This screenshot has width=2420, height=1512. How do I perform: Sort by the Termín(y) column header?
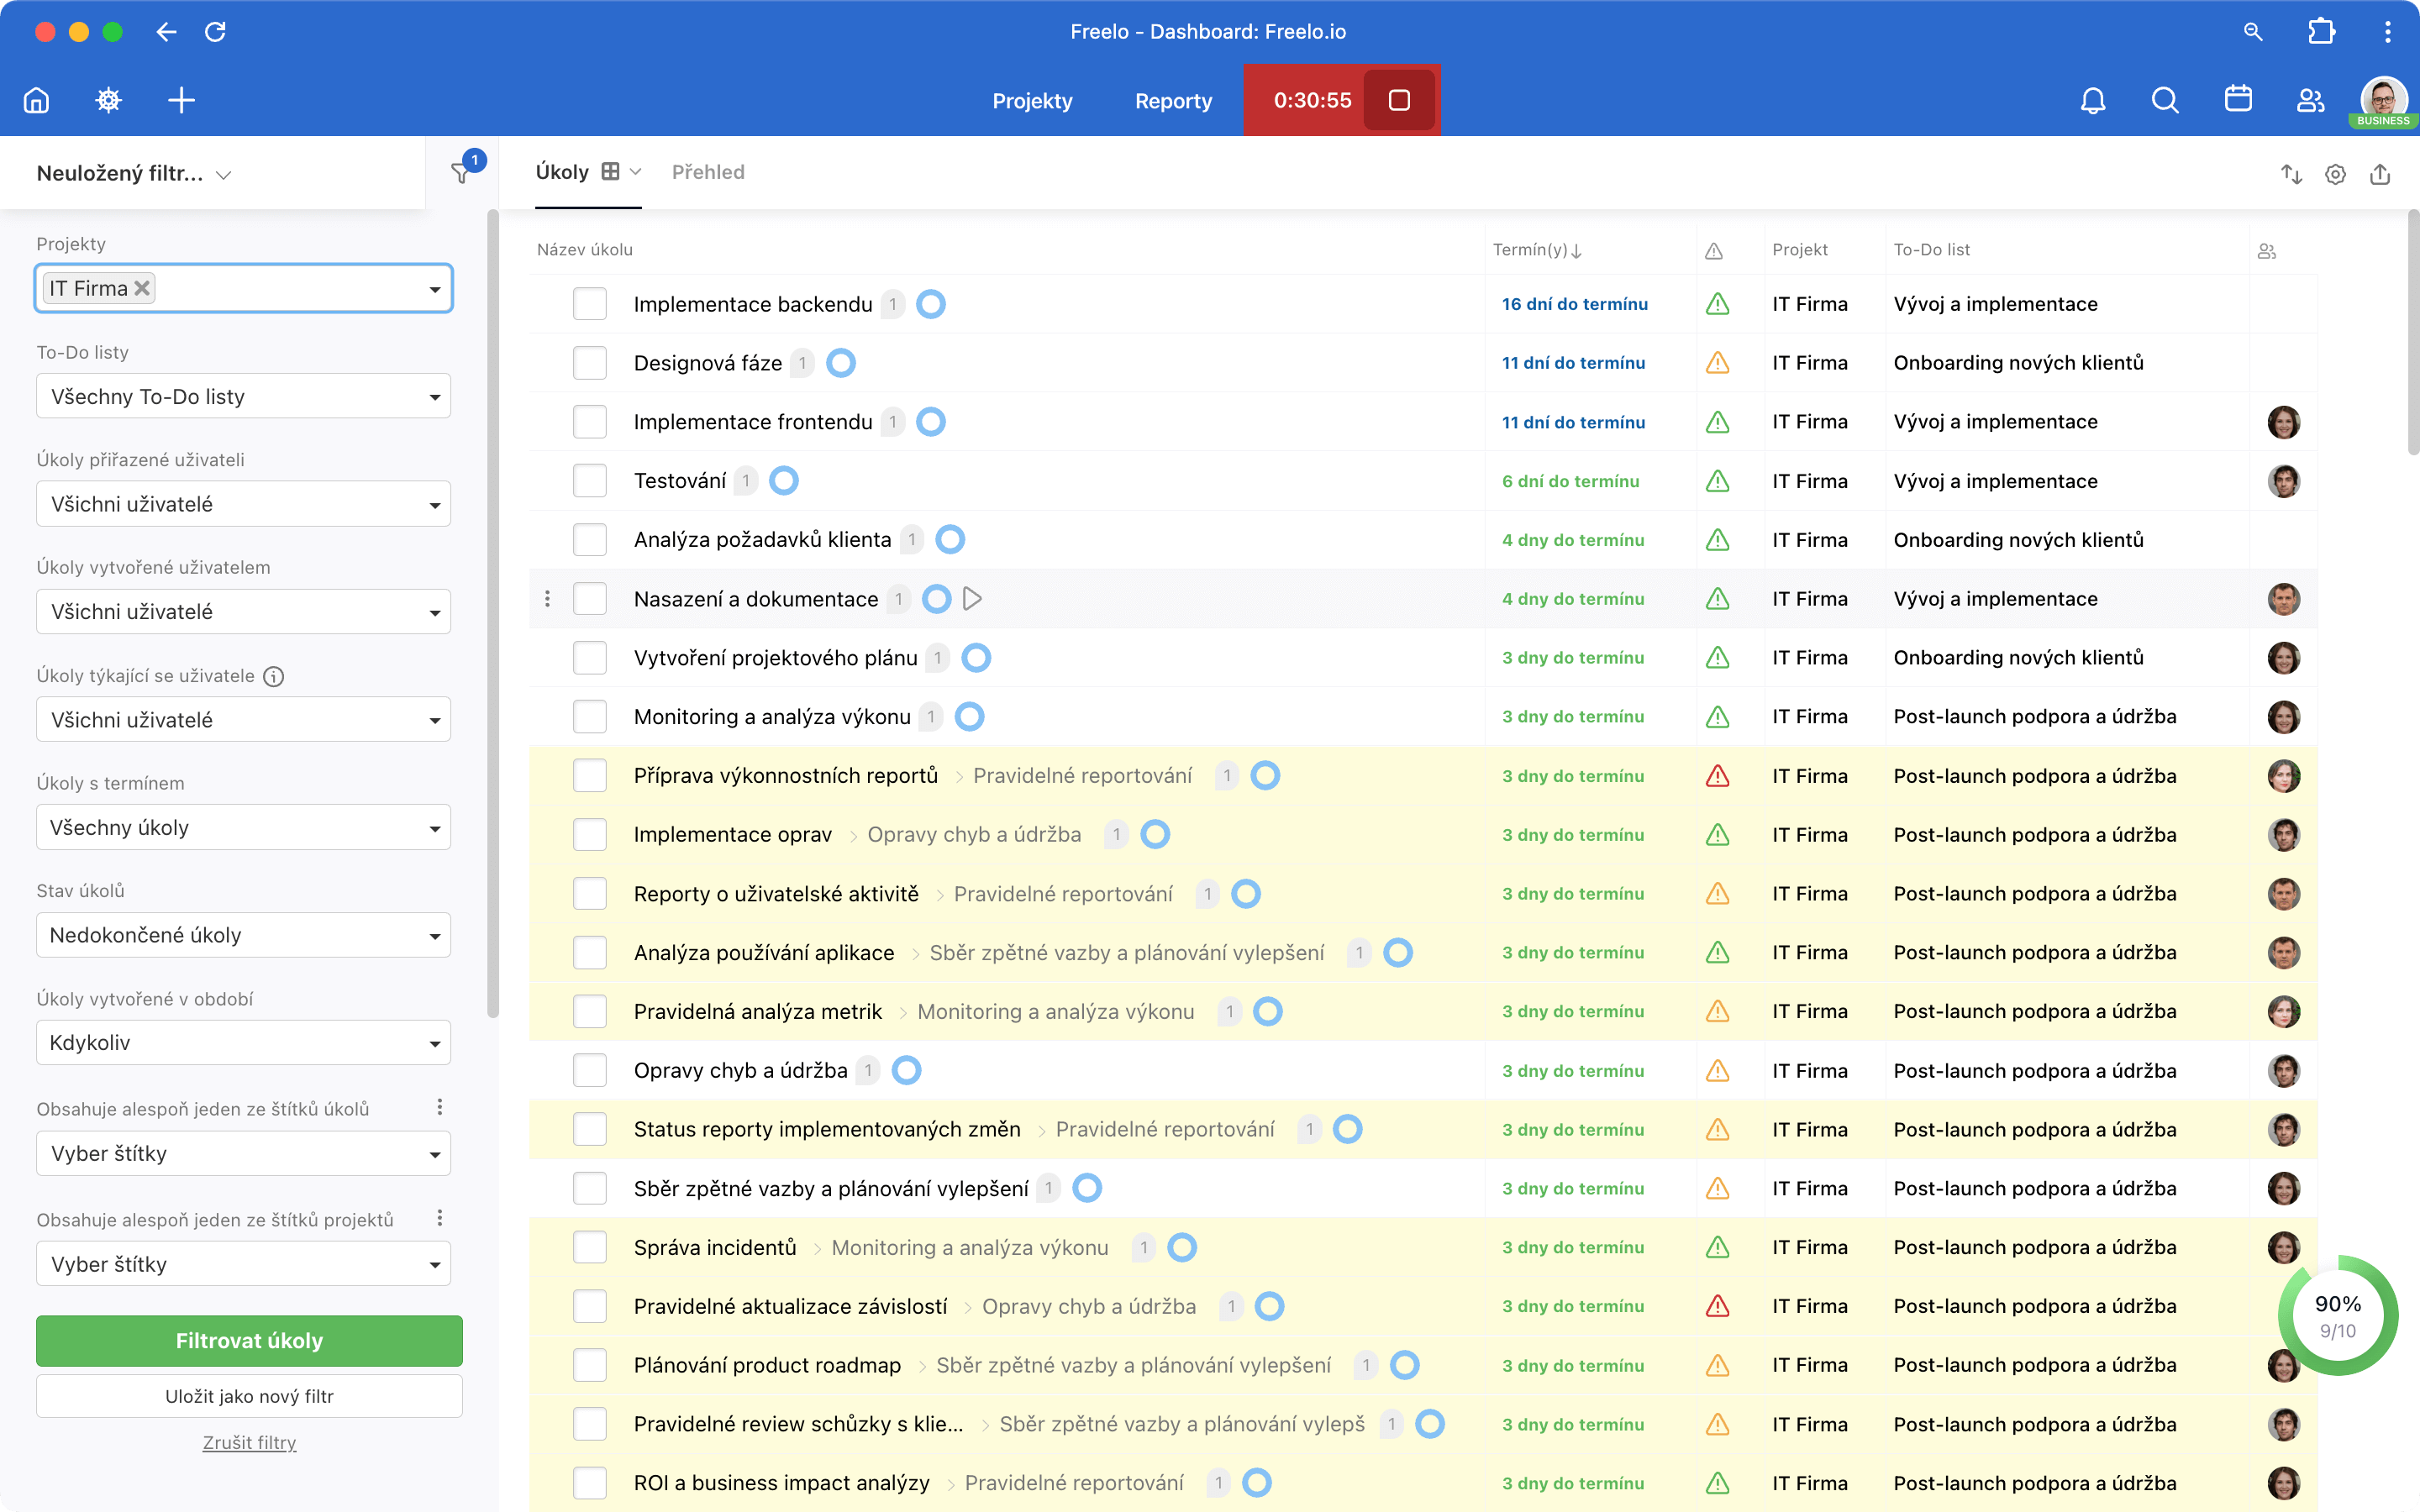click(x=1537, y=250)
